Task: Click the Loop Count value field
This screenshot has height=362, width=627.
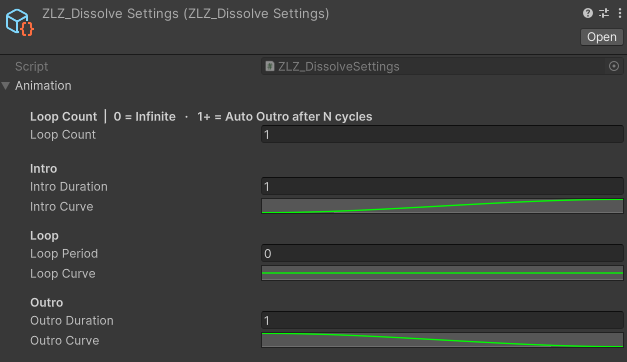Action: click(442, 134)
